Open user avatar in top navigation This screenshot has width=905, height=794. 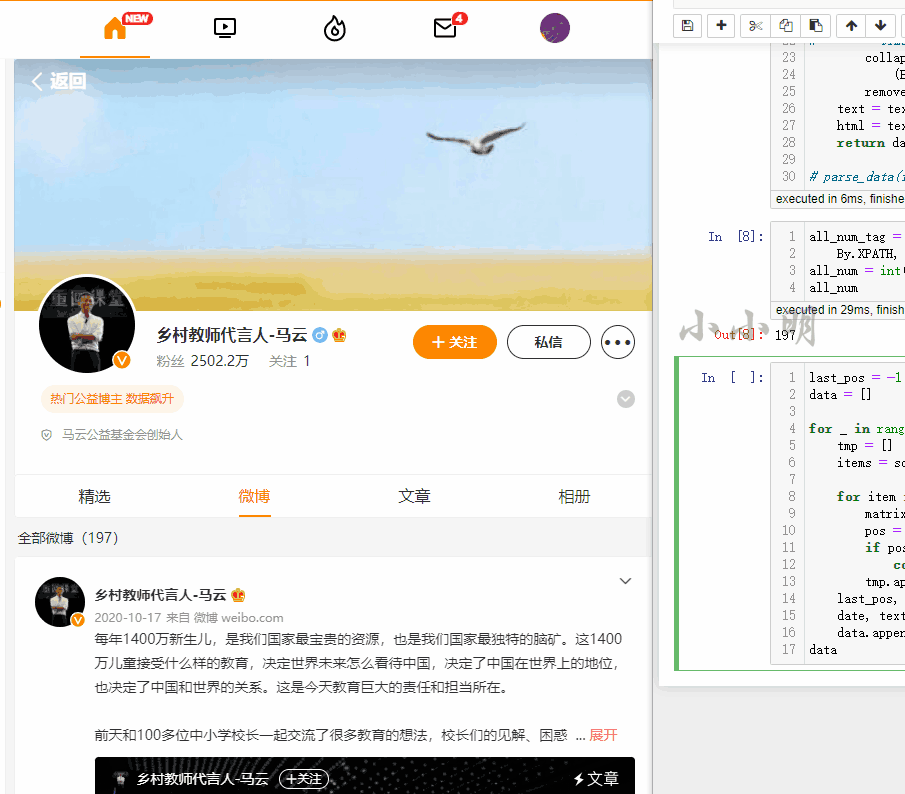pyautogui.click(x=555, y=28)
